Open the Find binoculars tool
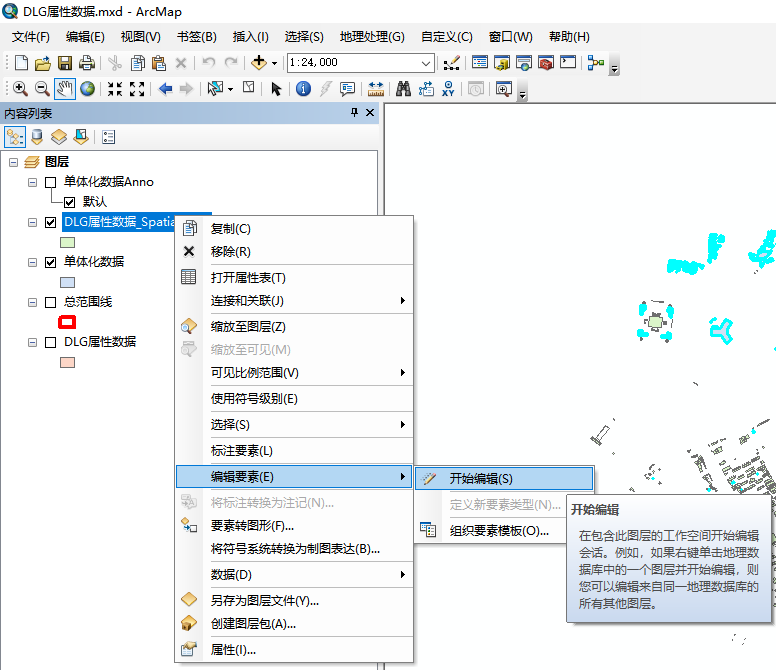776x670 pixels. (403, 89)
